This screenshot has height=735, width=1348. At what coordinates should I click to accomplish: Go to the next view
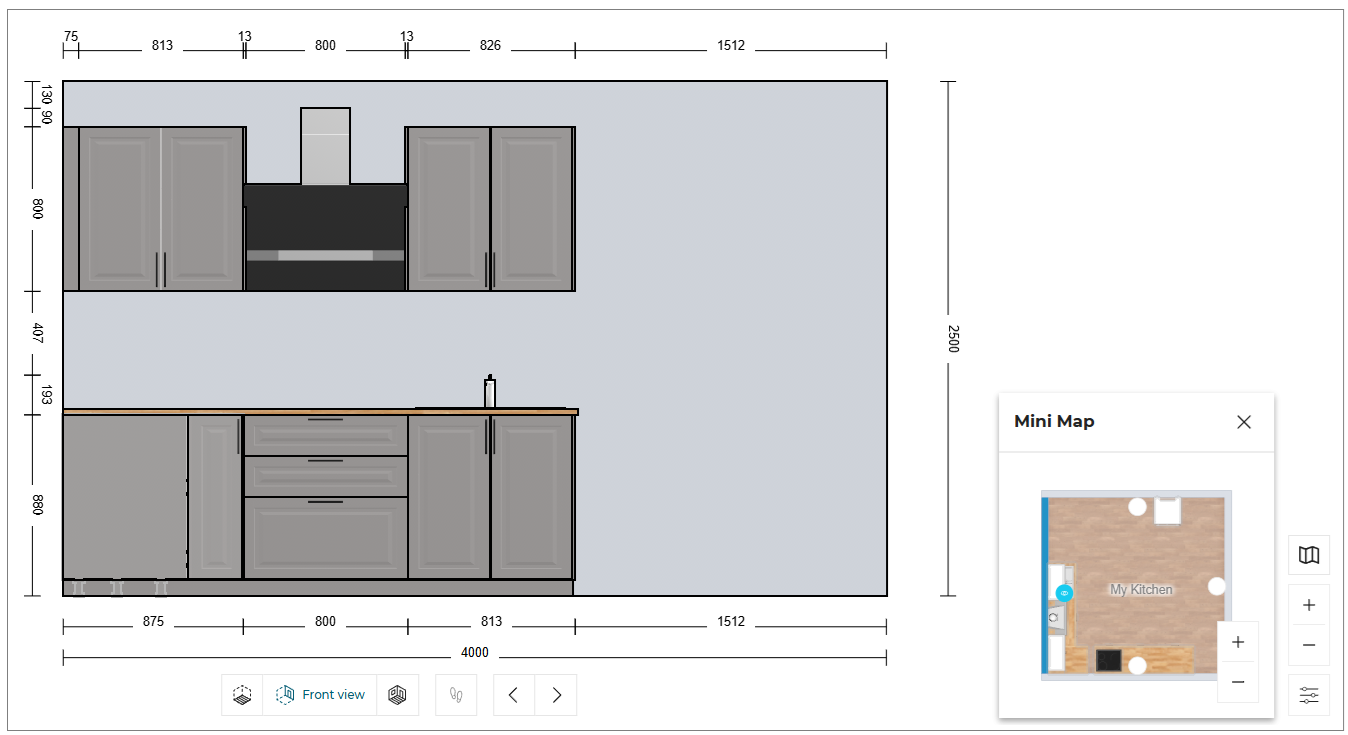click(x=556, y=694)
